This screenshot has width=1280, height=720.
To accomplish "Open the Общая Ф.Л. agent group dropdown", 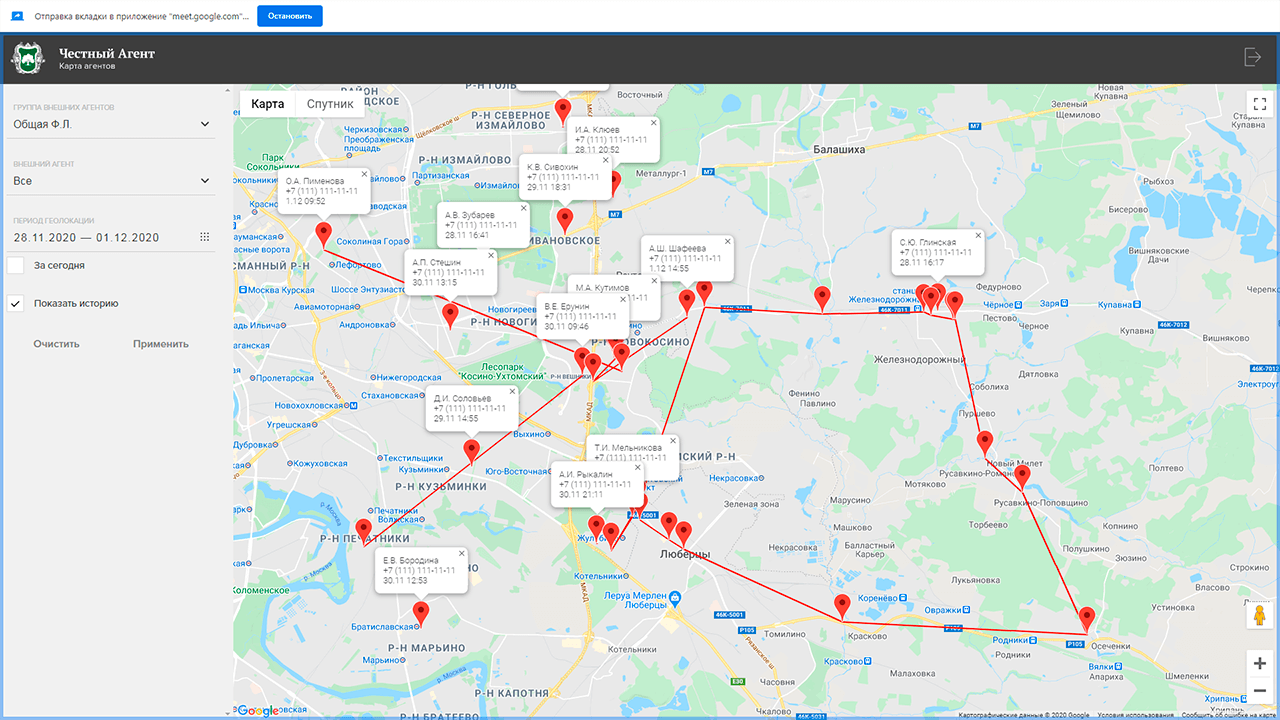I will [111, 124].
